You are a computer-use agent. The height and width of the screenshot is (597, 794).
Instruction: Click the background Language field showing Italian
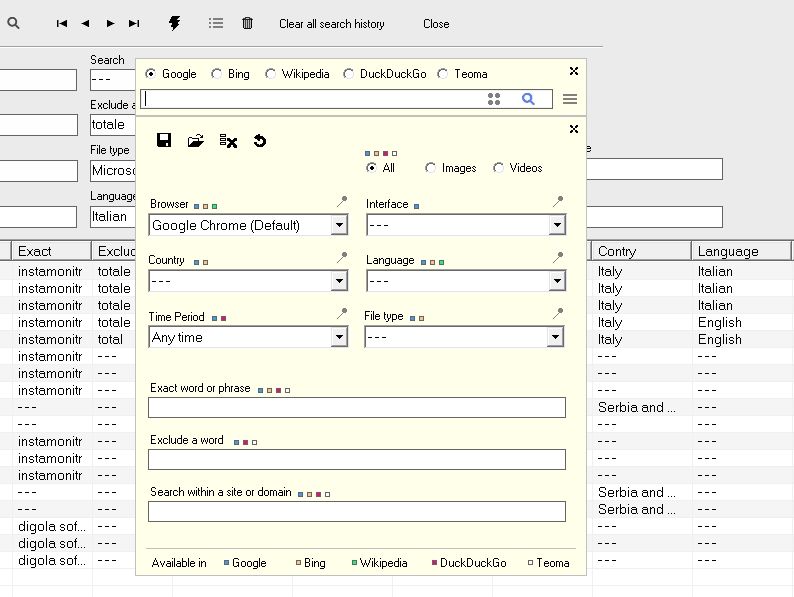[x=112, y=217]
